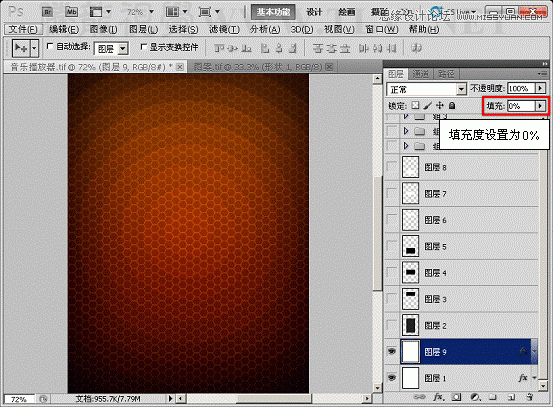Screen dimensions: 553x407
Task: Collapse the panel dock double arrows
Action: pos(545,63)
